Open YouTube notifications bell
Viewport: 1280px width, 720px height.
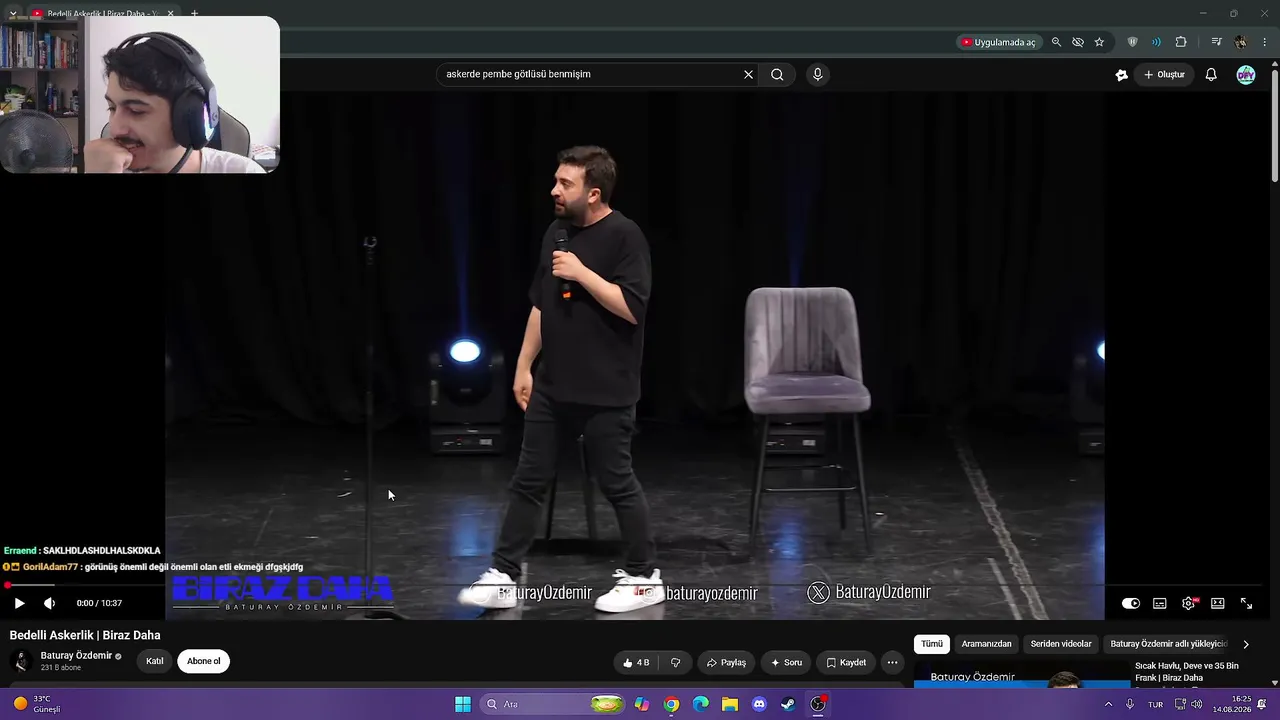coord(1211,74)
